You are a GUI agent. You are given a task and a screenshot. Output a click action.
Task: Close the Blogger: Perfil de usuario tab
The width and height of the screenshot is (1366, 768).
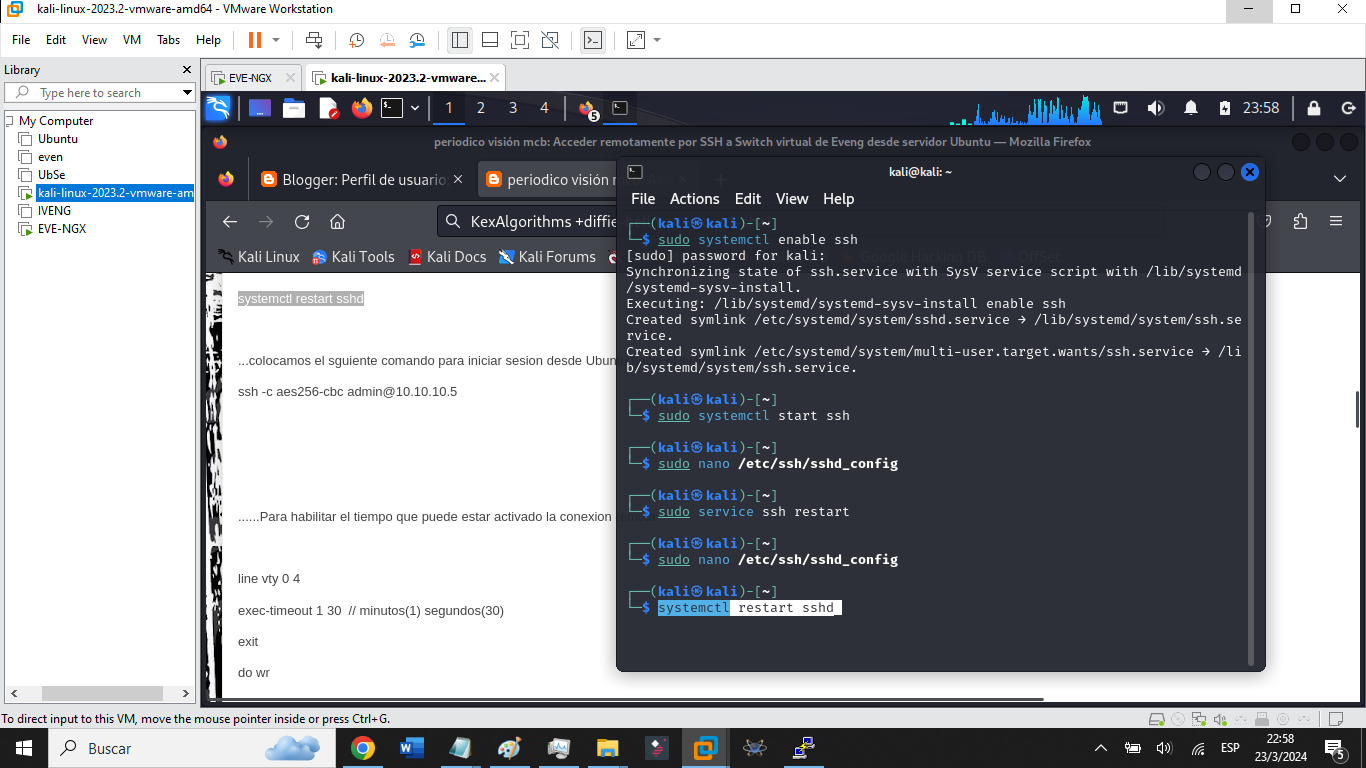(x=458, y=180)
